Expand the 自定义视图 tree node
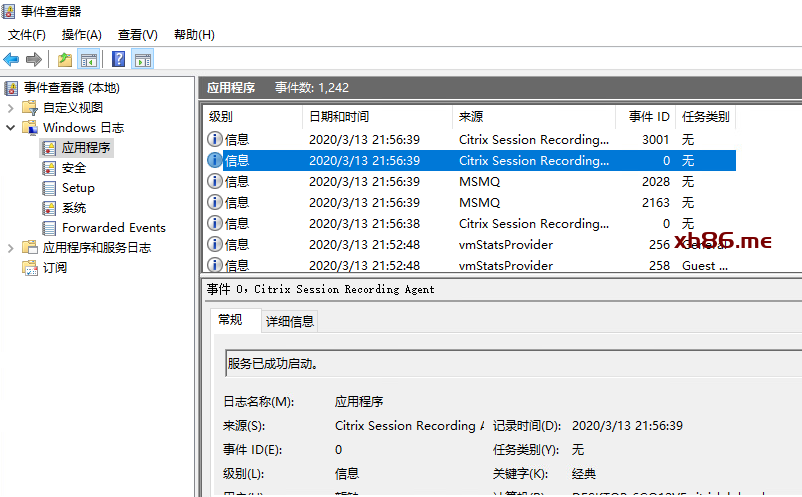The width and height of the screenshot is (802, 497). pos(10,108)
